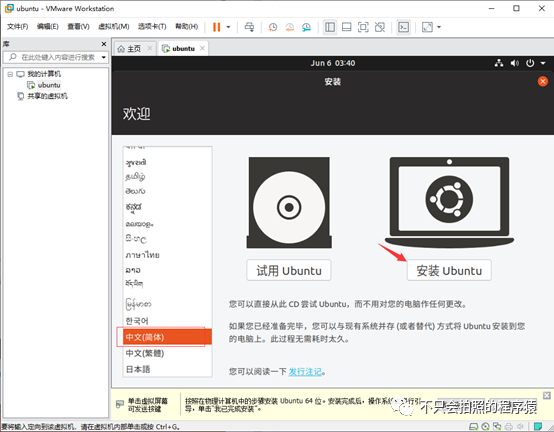554x432 pixels.
Task: Take a snapshot of this virtual machine
Action: tap(273, 27)
